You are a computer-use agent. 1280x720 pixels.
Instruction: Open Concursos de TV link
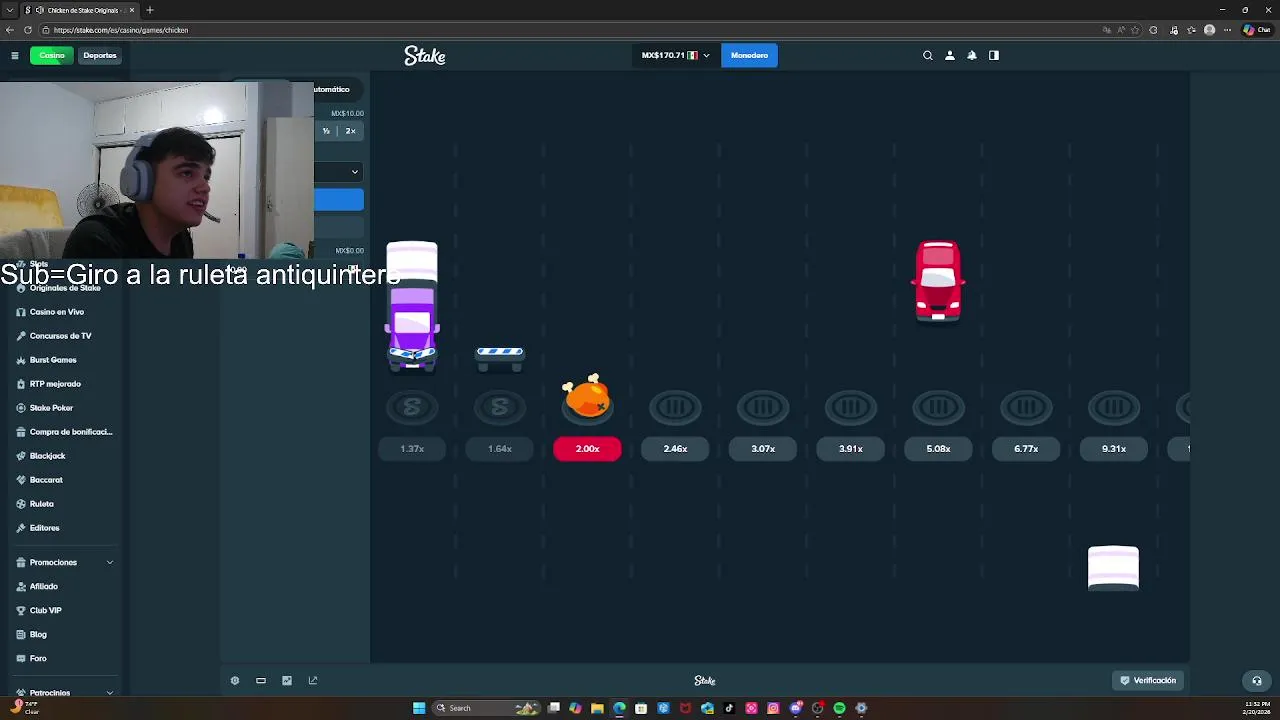[x=60, y=336]
